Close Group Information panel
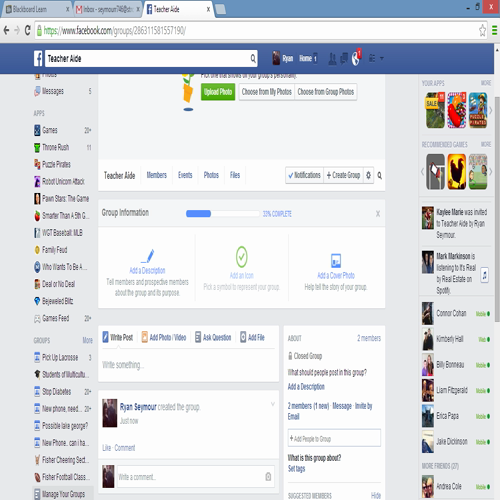 (378, 214)
